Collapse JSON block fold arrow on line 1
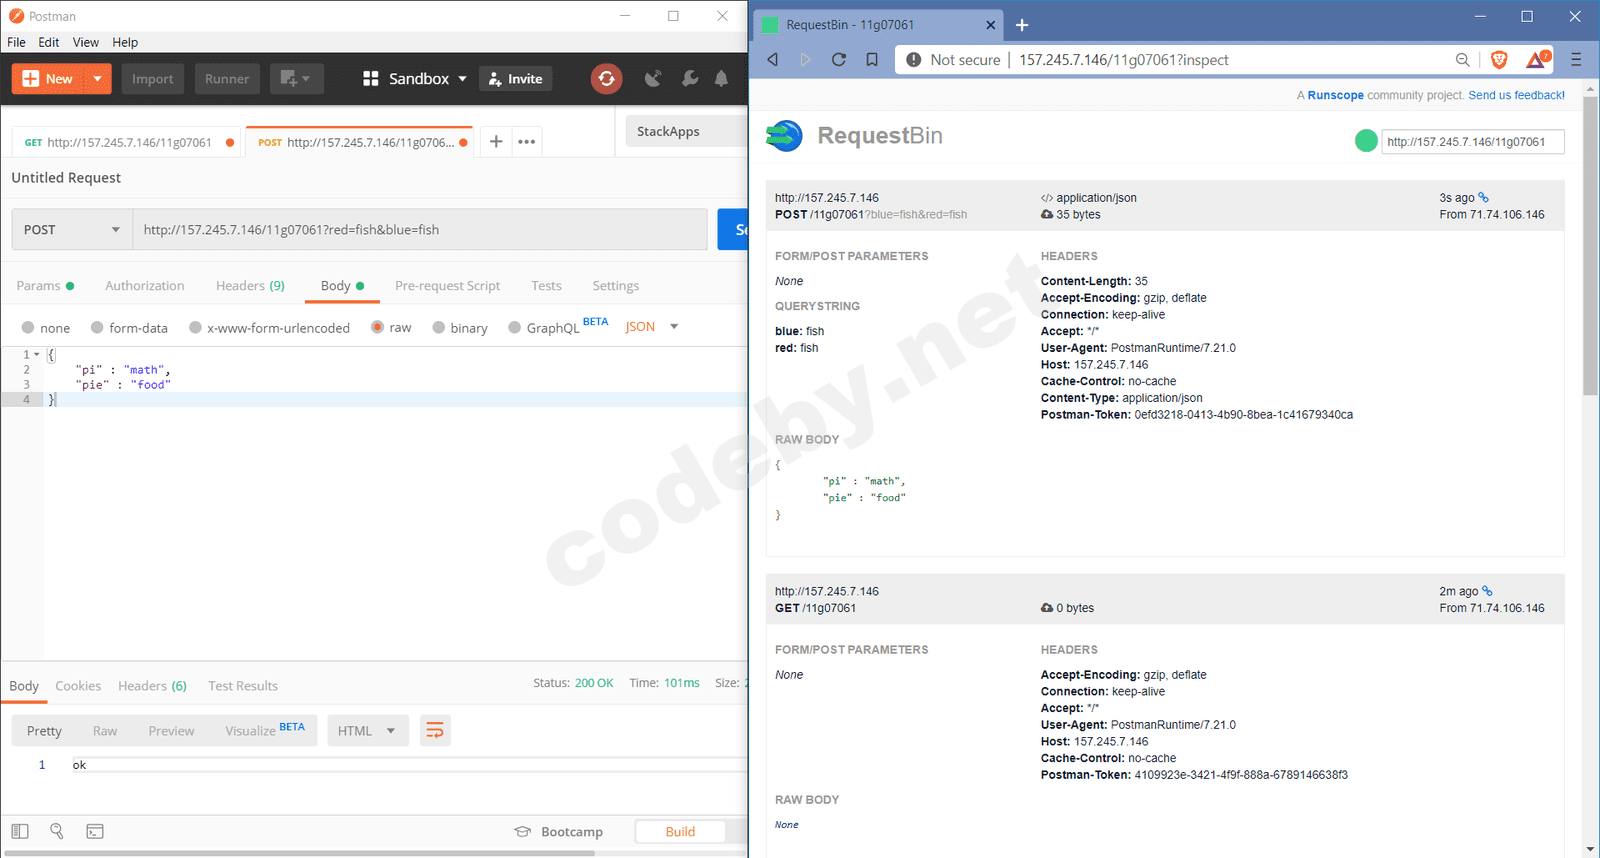This screenshot has width=1600, height=858. click(37, 355)
